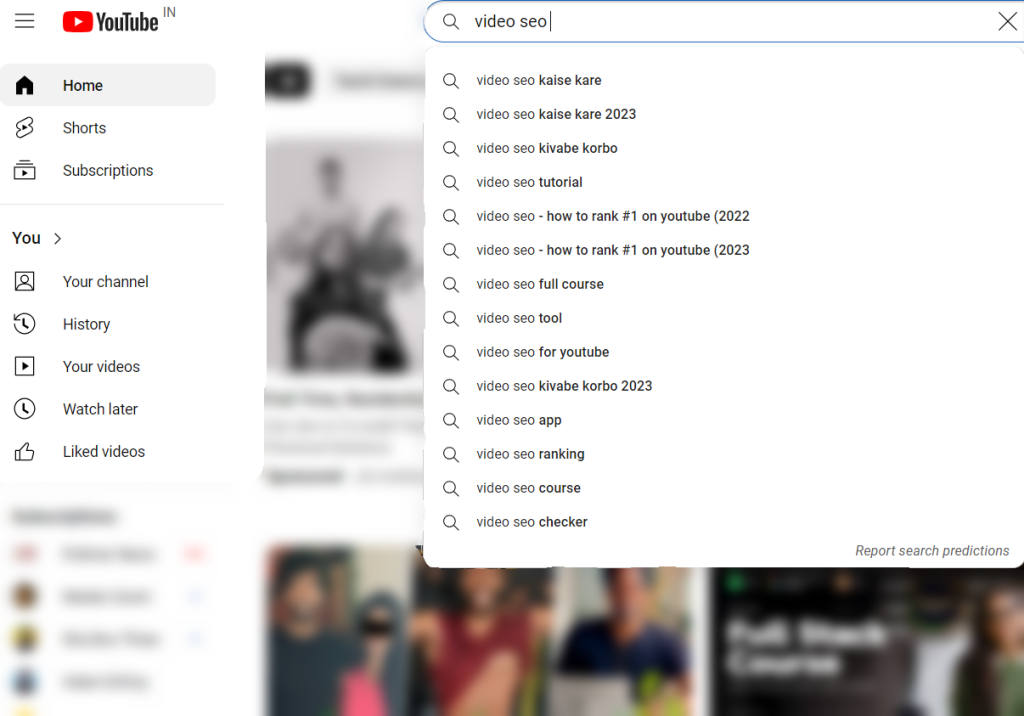The height and width of the screenshot is (716, 1024).
Task: Click the History clock icon
Action: pos(27,323)
